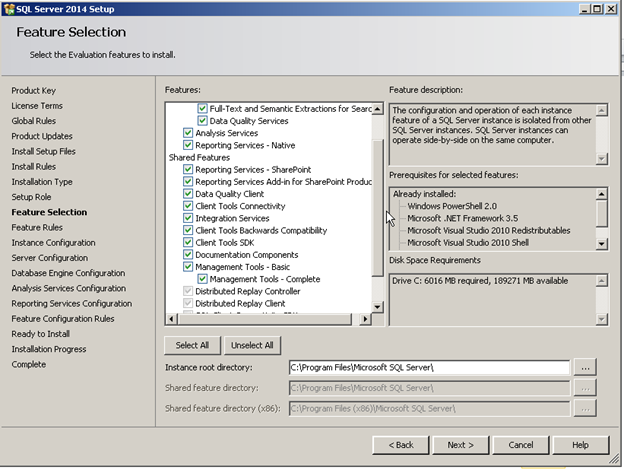Uncheck Client Tools Connectivity
Image resolution: width=624 pixels, height=470 pixels.
(x=188, y=206)
